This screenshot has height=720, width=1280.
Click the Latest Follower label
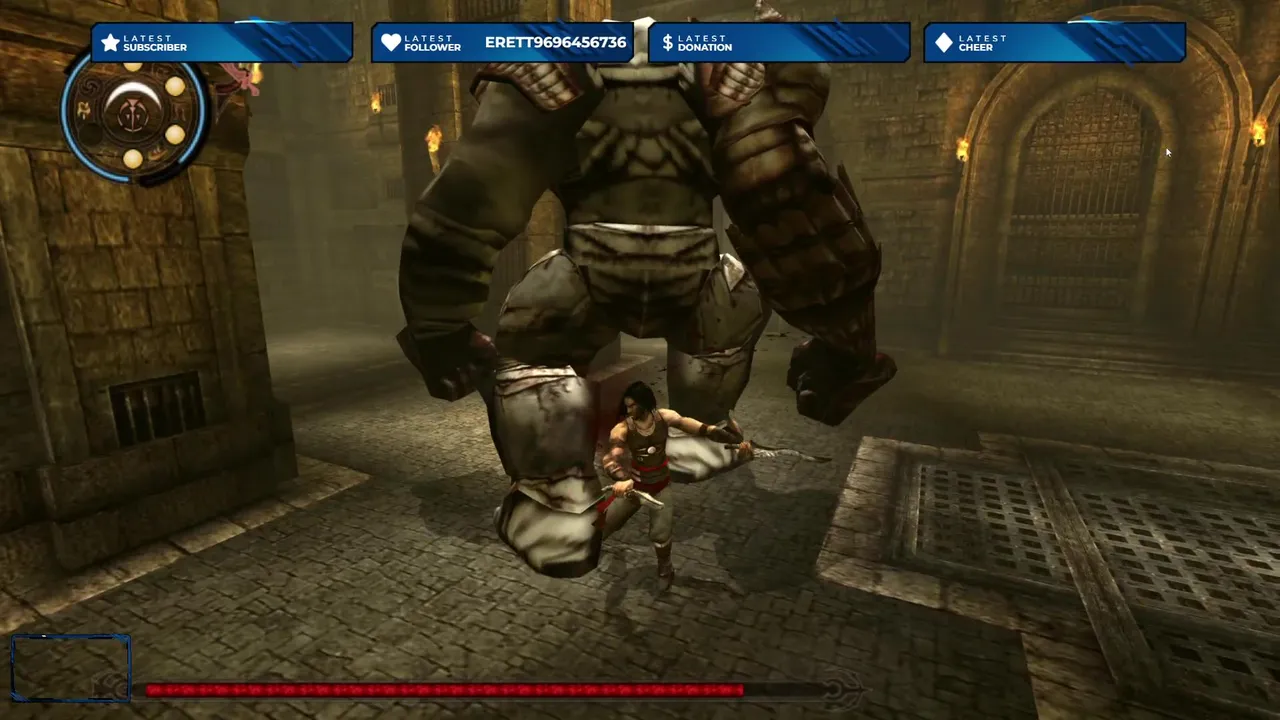pos(432,43)
